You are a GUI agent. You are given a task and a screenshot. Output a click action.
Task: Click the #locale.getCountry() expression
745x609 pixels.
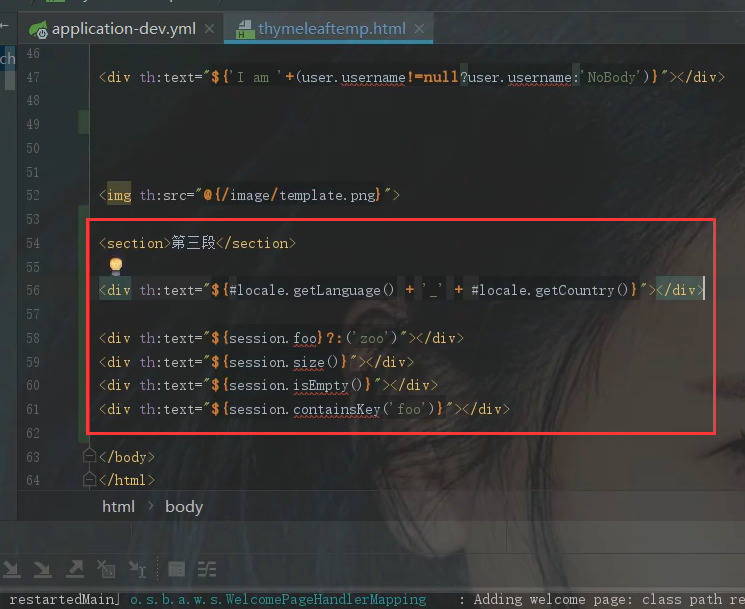coord(550,290)
